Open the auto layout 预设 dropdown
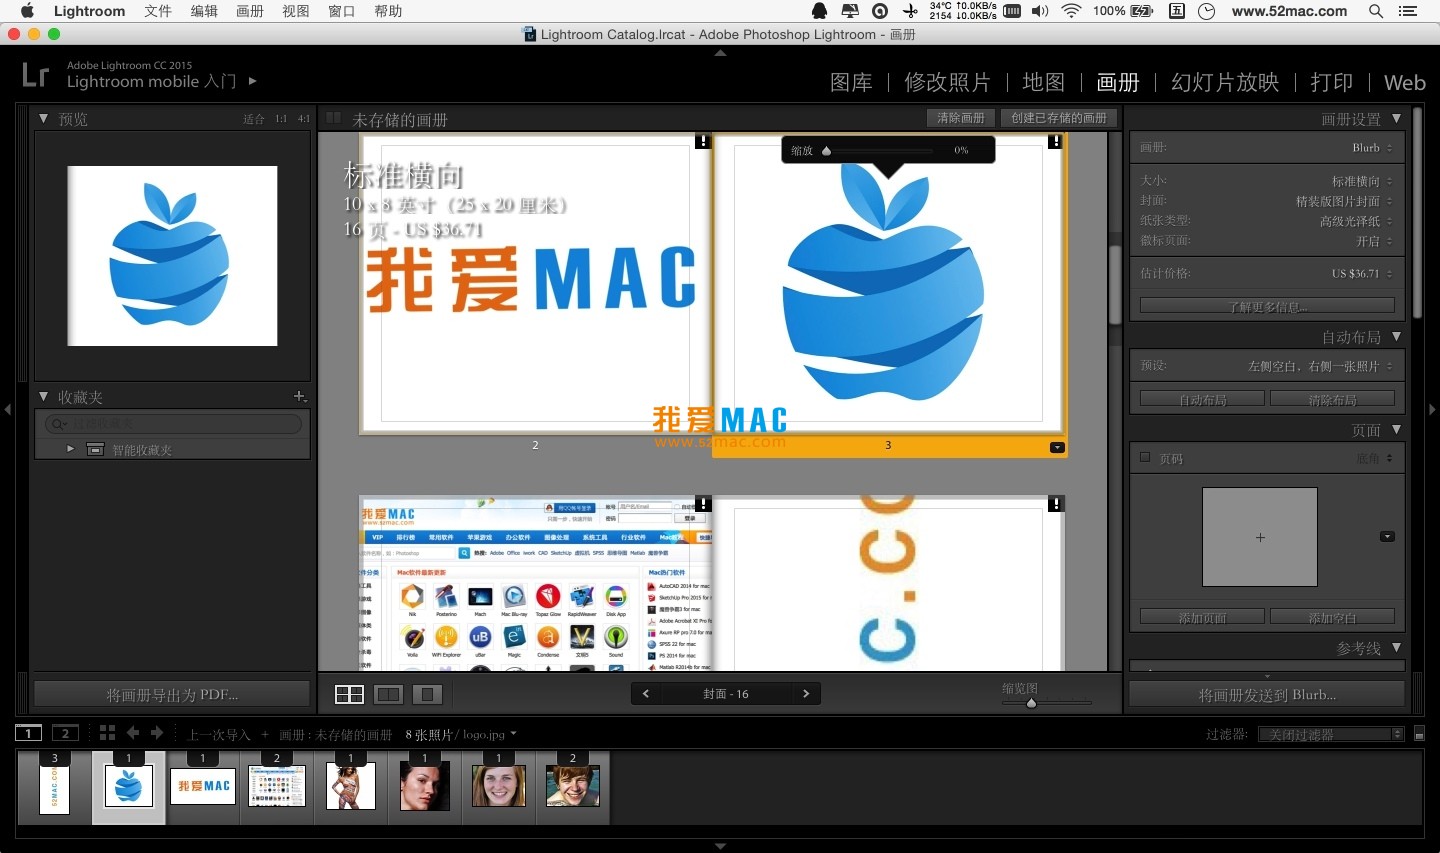 [x=1321, y=366]
